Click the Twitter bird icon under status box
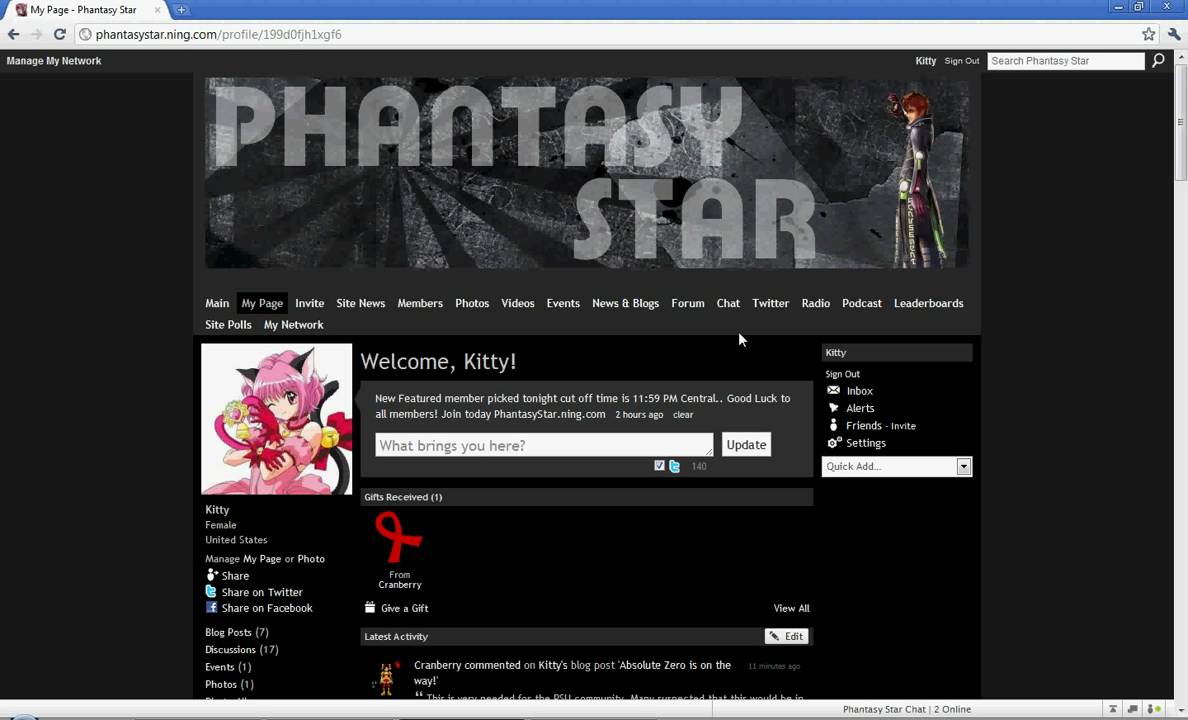 pyautogui.click(x=674, y=466)
